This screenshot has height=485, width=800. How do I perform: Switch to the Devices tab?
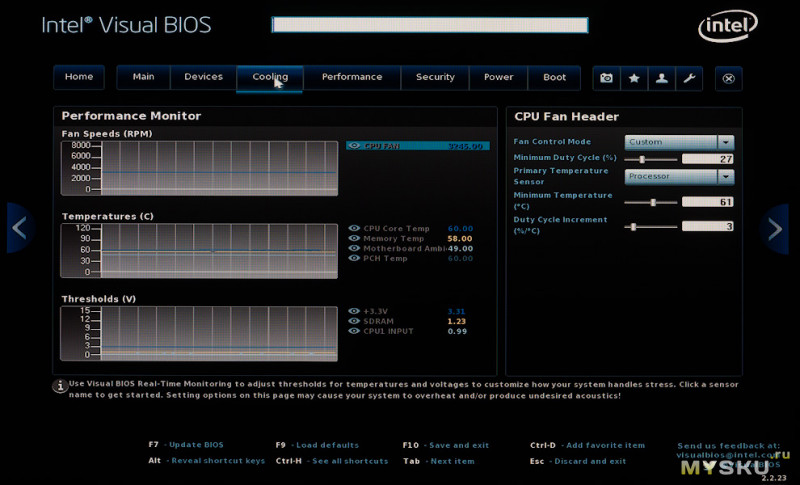pos(204,77)
